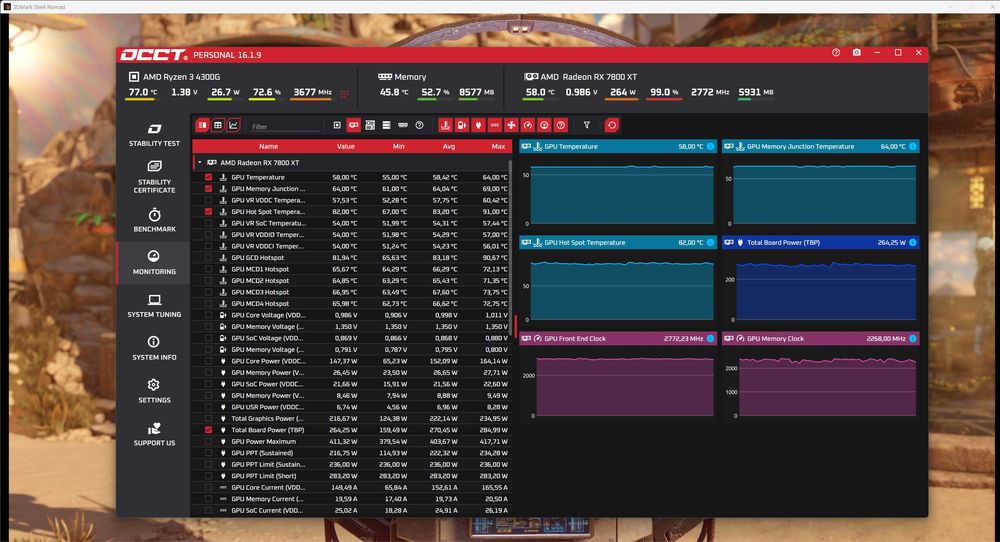The width and height of the screenshot is (1000, 542).
Task: Select GPU SoC Current row
Action: click(352, 510)
